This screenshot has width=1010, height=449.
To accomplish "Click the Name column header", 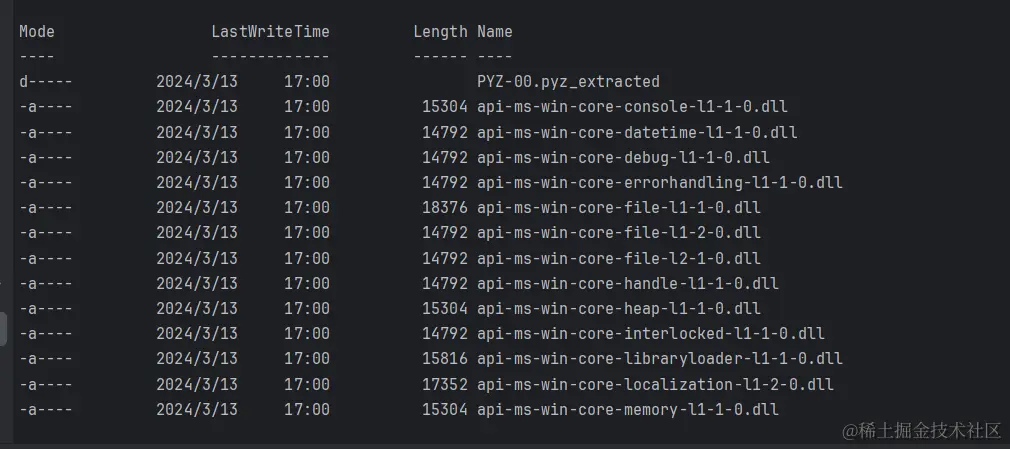I will click(x=495, y=32).
